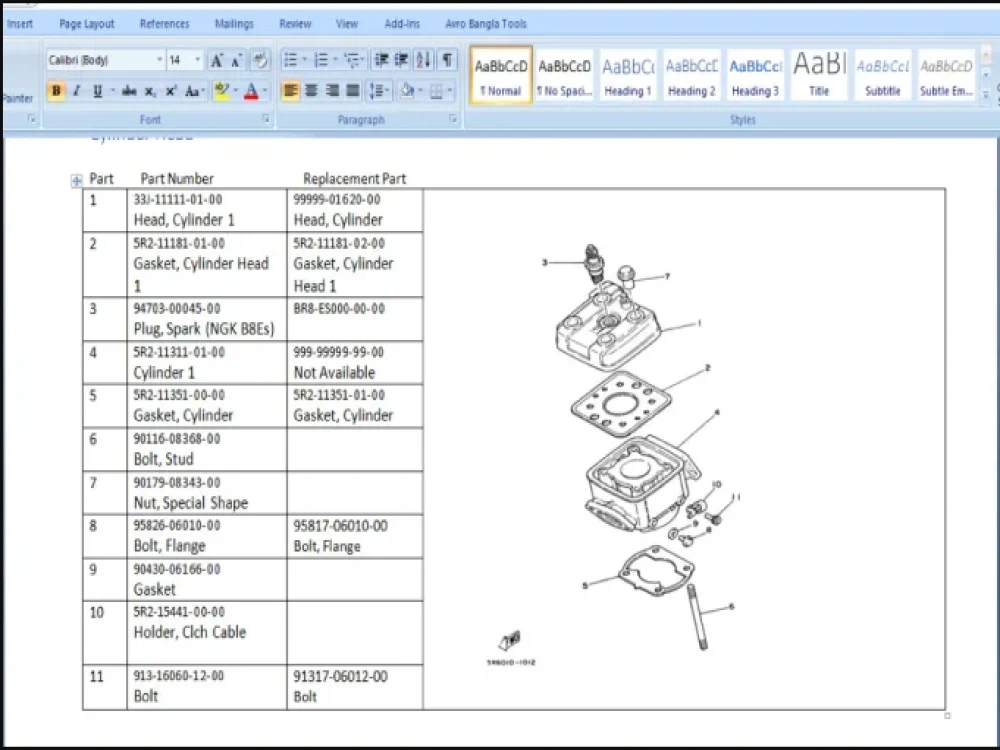
Task: Open the Add-Ins tab
Action: [402, 24]
